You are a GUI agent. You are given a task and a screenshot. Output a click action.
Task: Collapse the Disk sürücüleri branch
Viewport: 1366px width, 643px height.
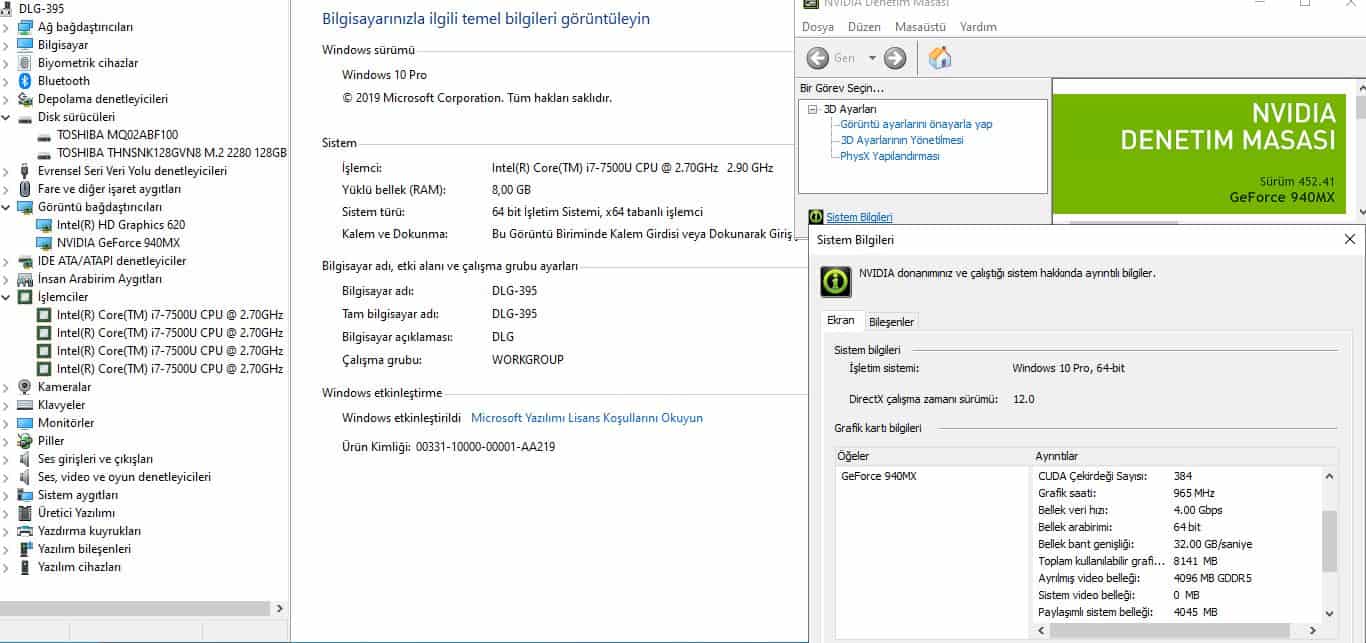click(7, 117)
